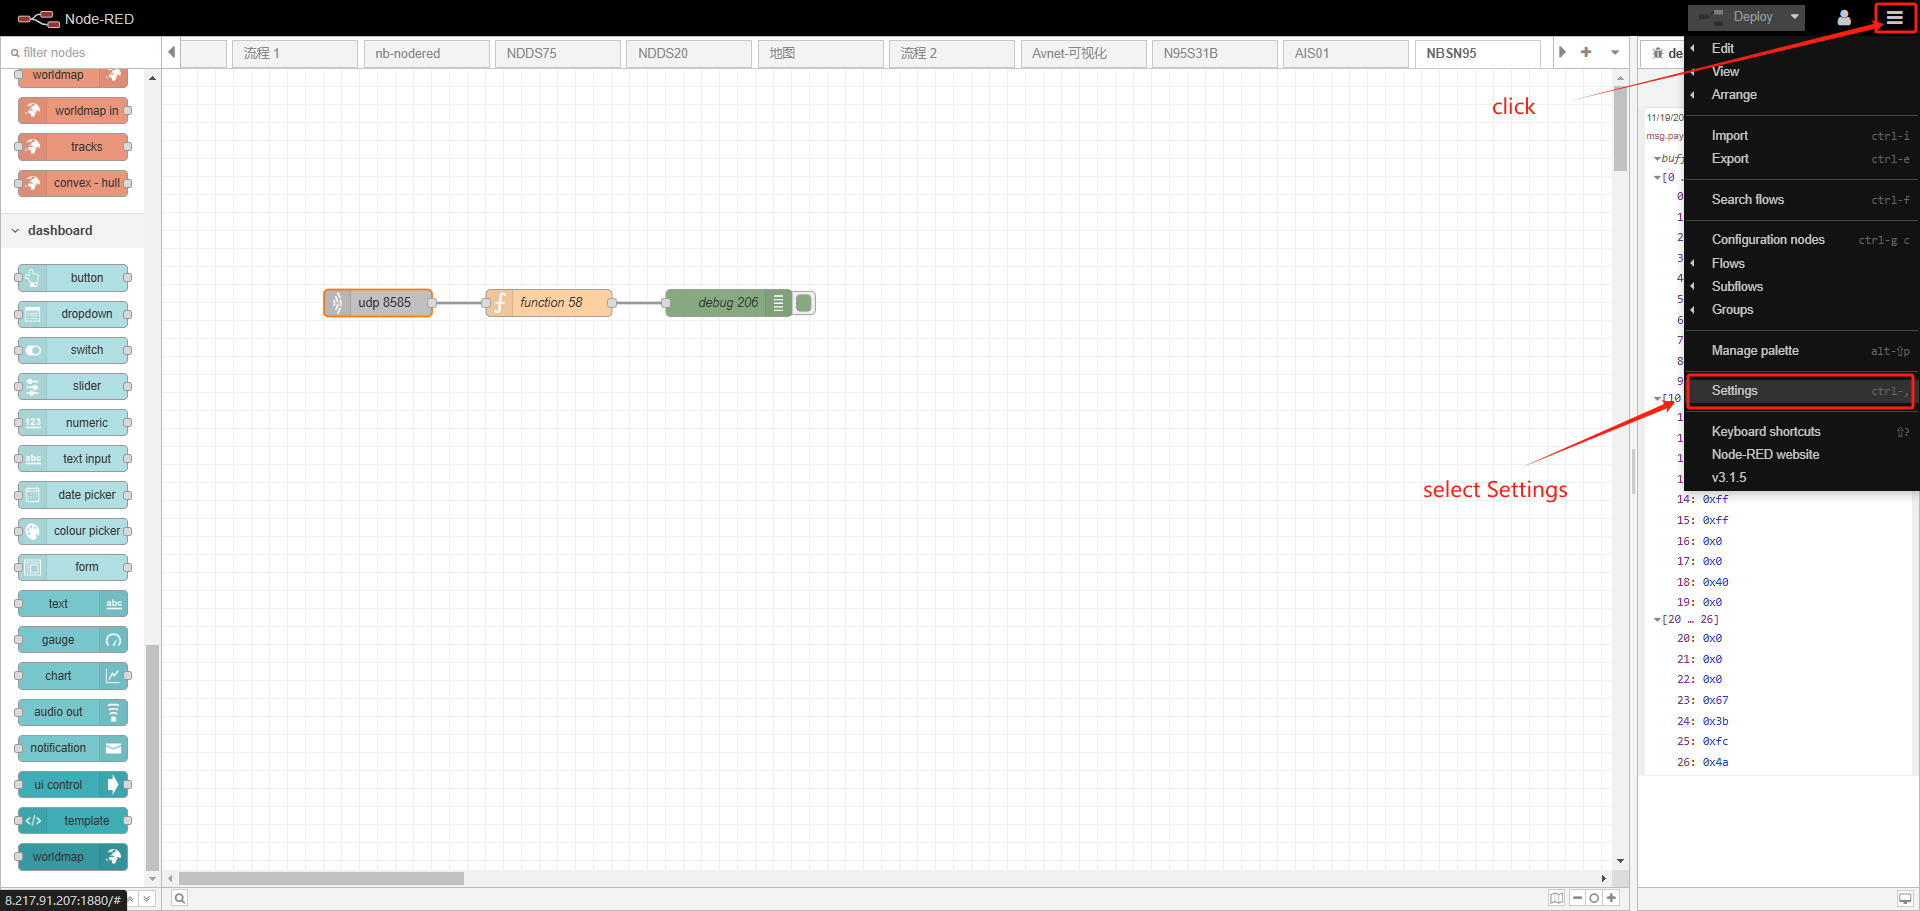Select the chart palette node
The width and height of the screenshot is (1920, 911).
click(73, 676)
